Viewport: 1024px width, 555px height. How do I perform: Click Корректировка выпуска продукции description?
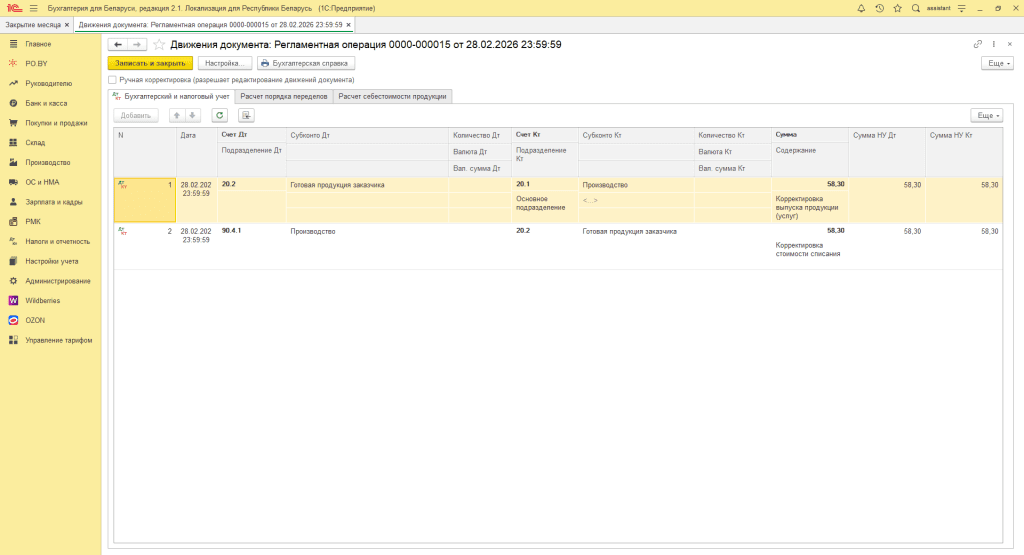[x=807, y=207]
